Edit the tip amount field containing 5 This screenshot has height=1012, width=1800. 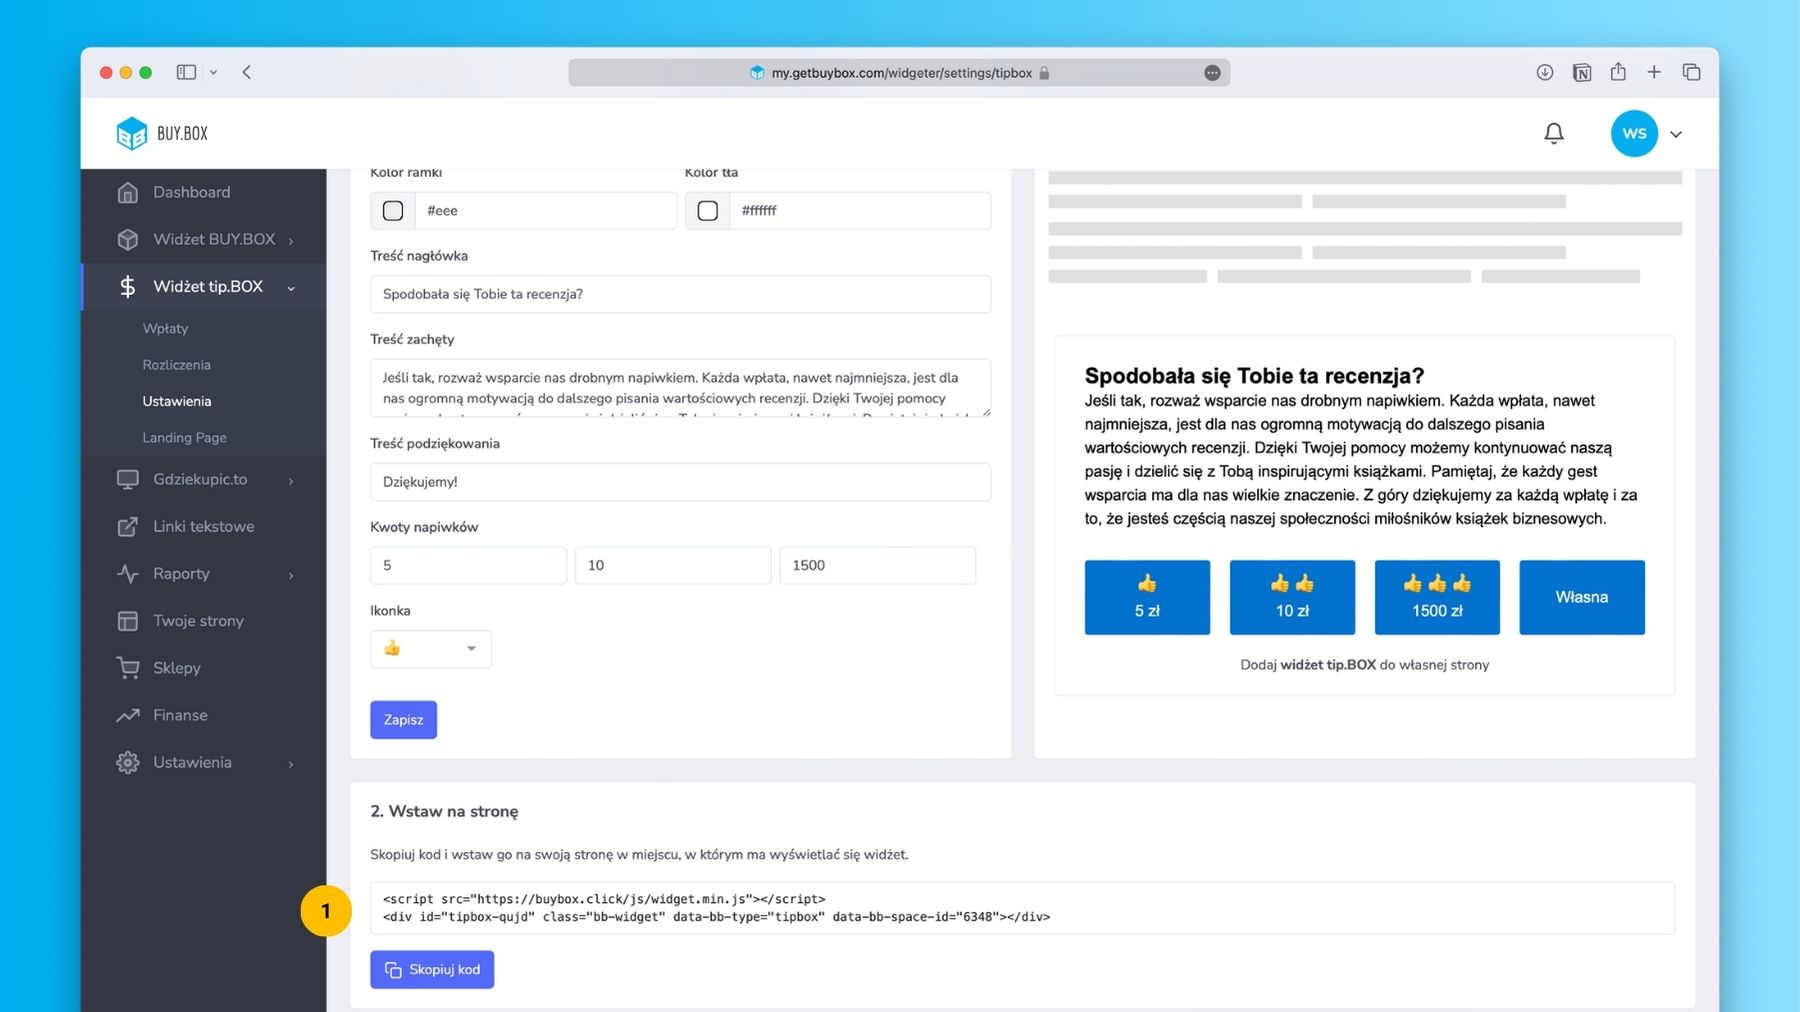pyautogui.click(x=468, y=565)
